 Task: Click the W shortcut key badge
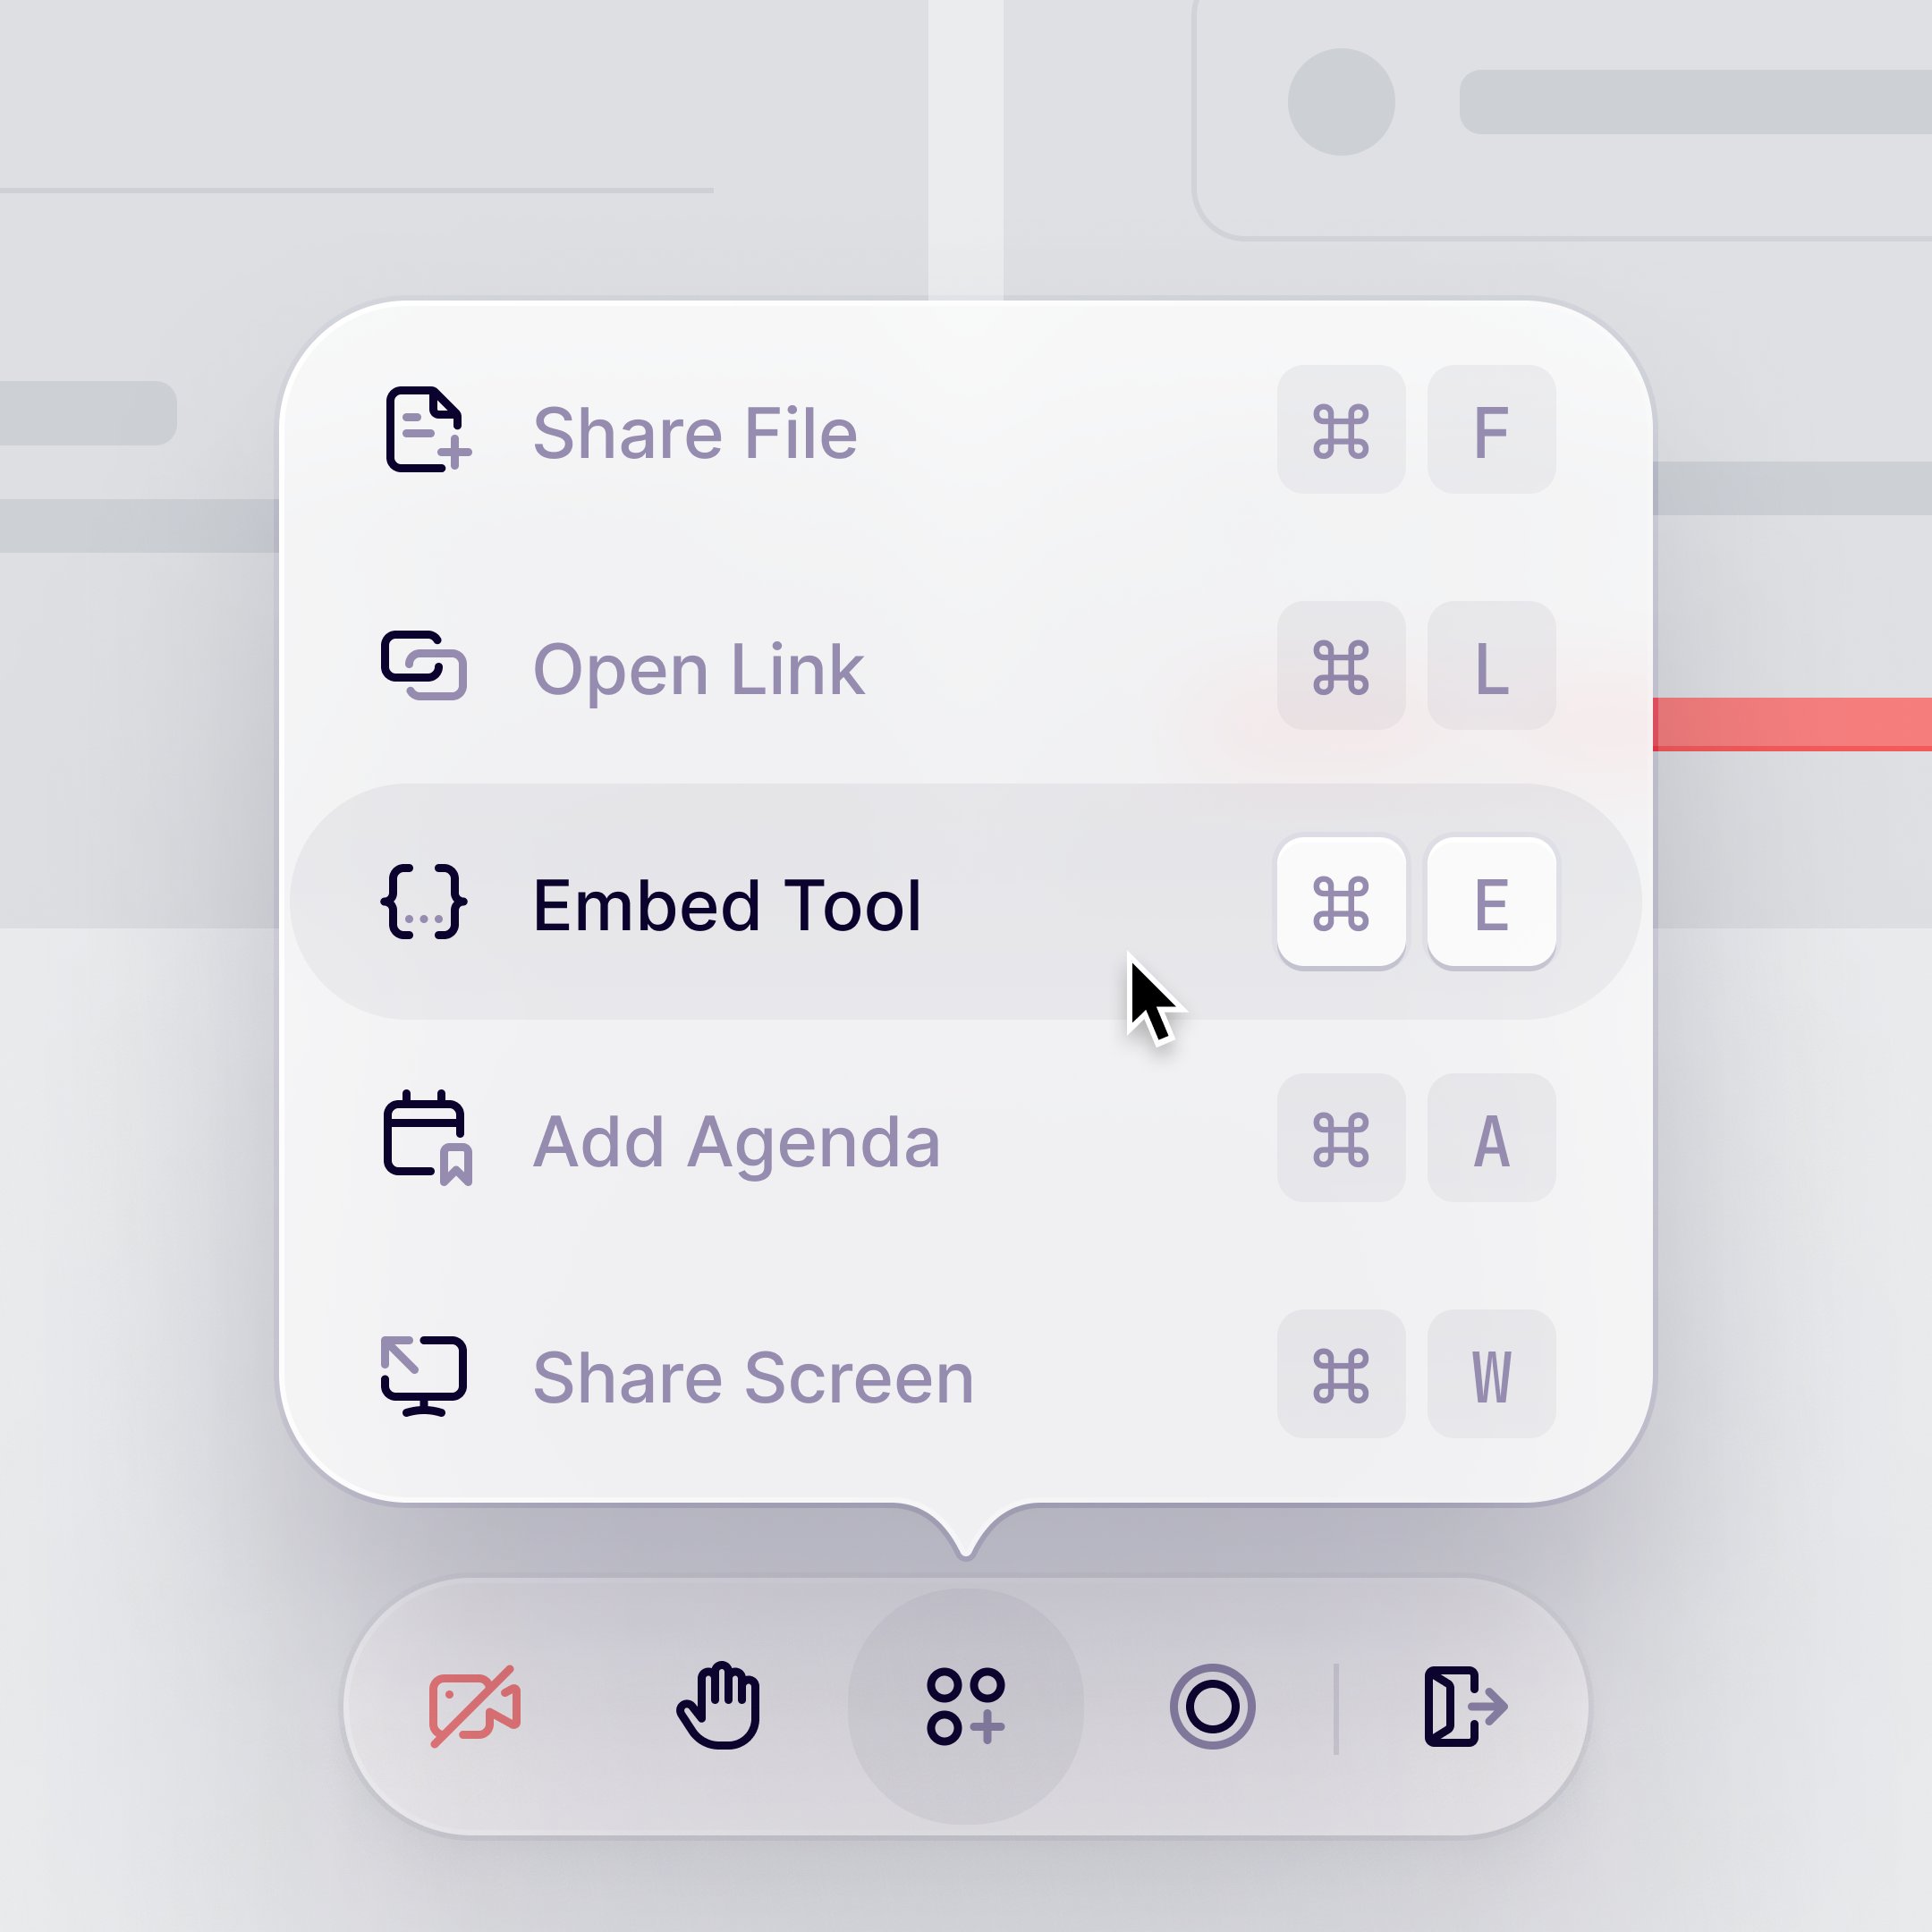[x=1491, y=1374]
